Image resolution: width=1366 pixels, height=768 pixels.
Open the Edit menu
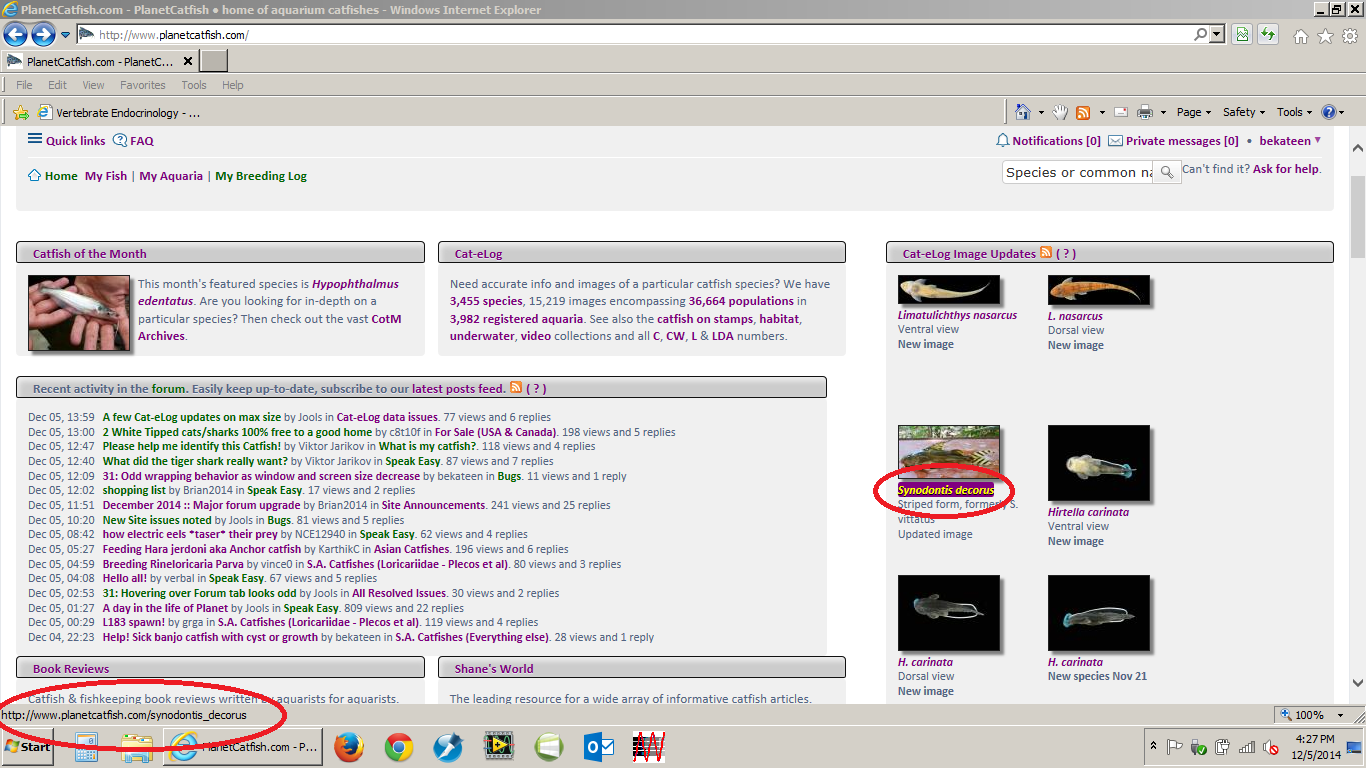tap(58, 85)
